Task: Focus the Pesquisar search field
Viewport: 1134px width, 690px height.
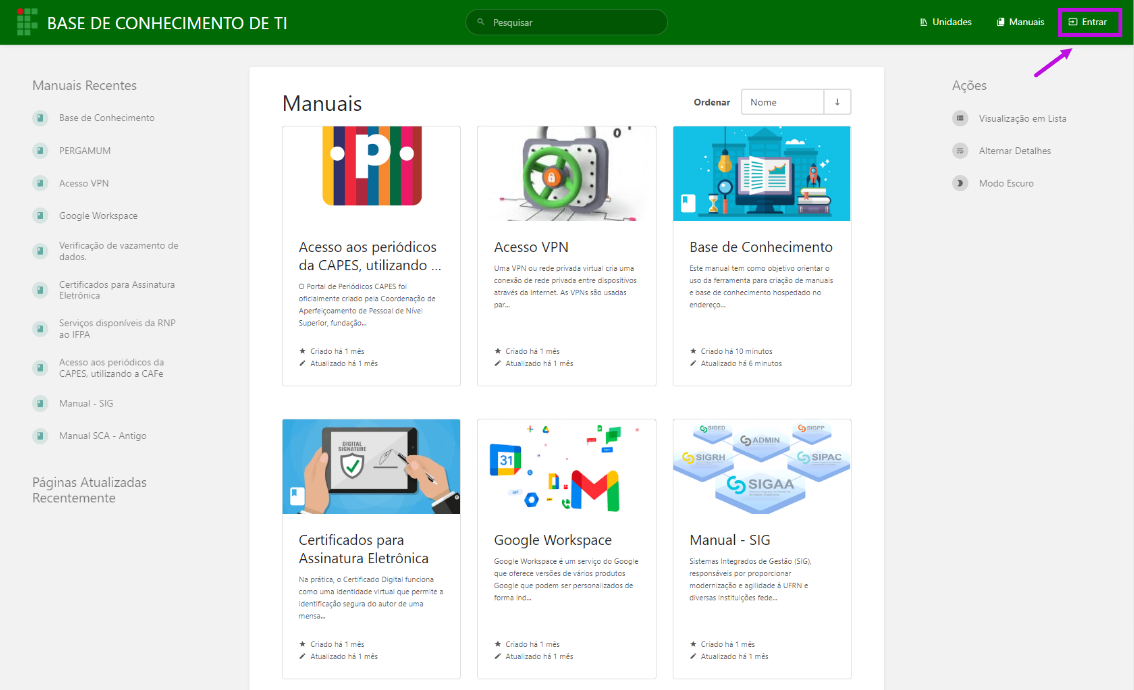Action: (x=566, y=22)
